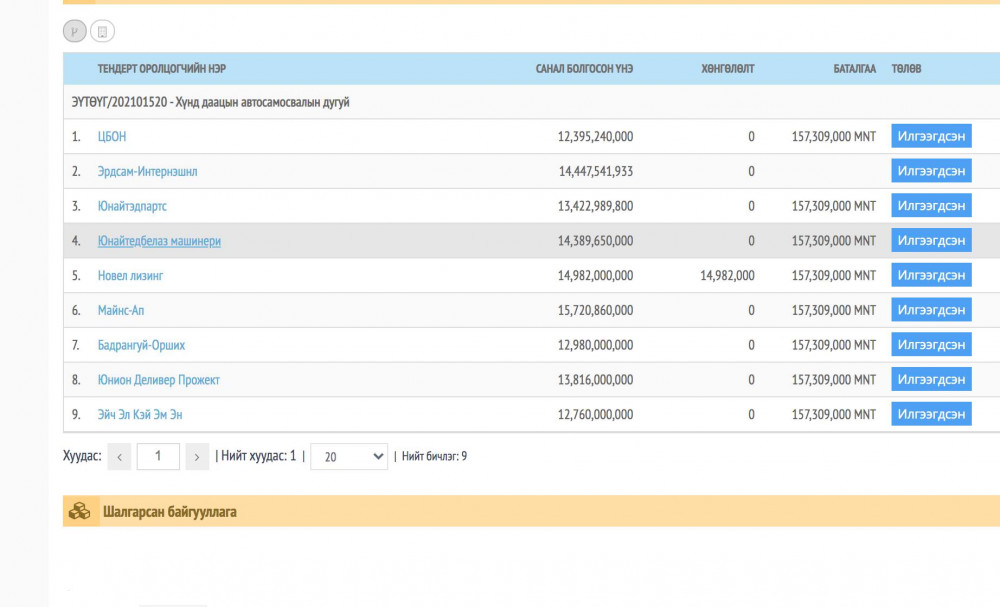
Task: Click price 14,982,000,000
Action: [595, 275]
